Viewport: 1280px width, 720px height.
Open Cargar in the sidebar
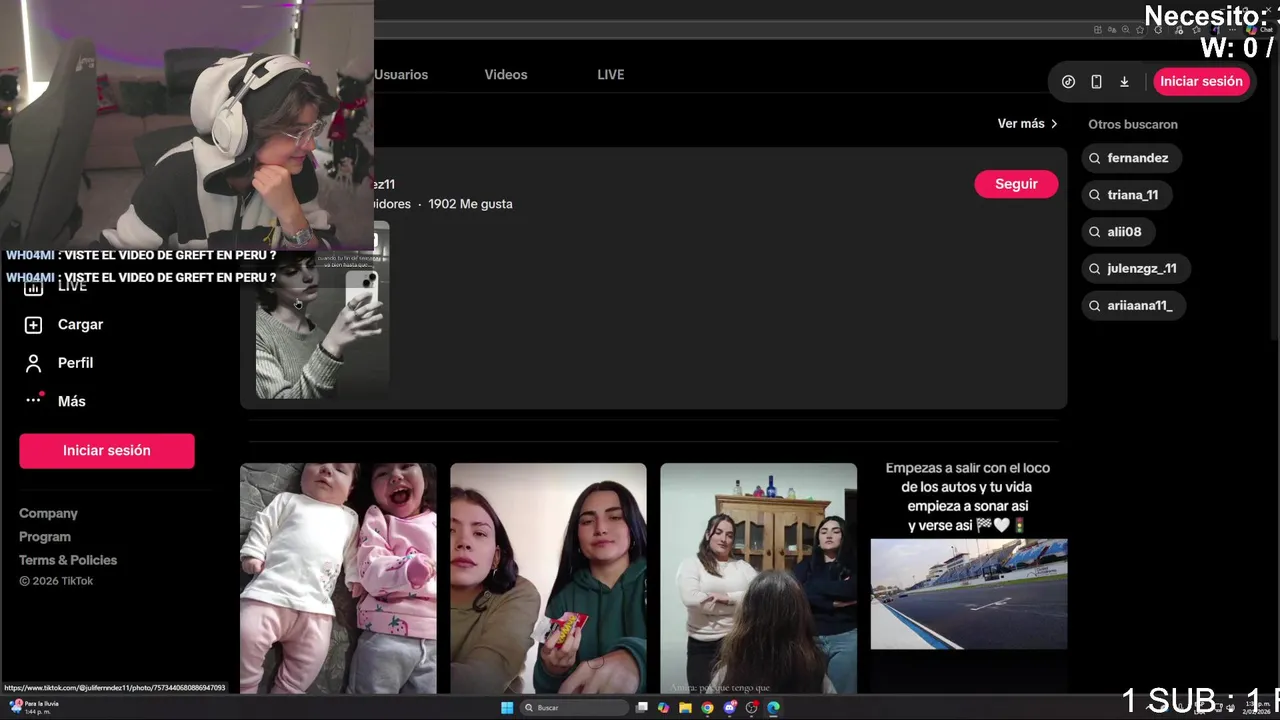[80, 325]
